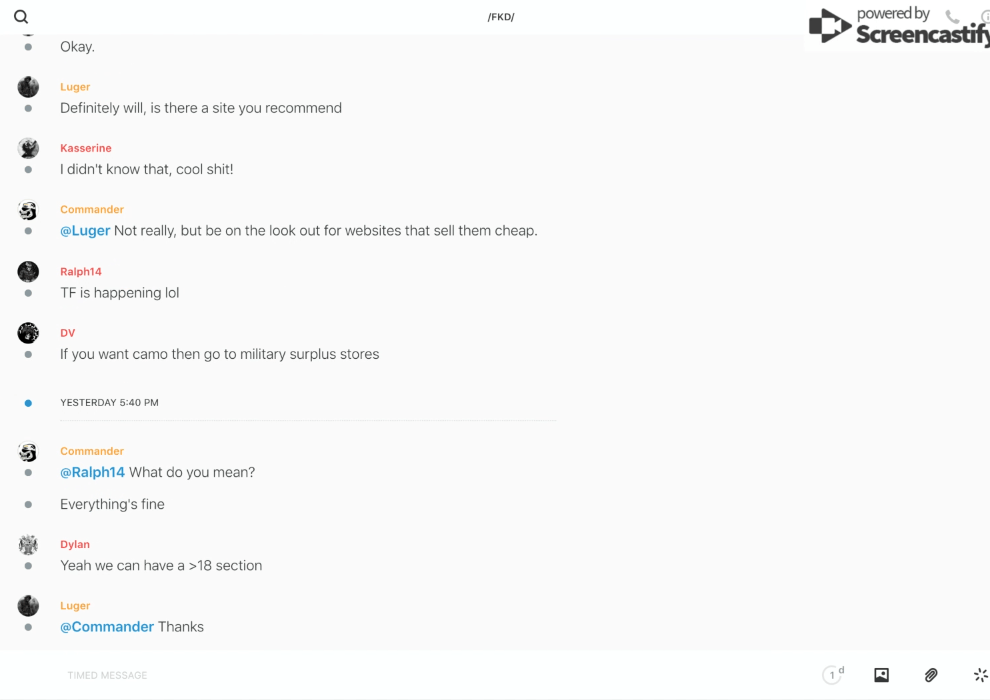Viewport: 990px width, 700px height.
Task: Open Dylan's avatar image
Action: (x=28, y=545)
